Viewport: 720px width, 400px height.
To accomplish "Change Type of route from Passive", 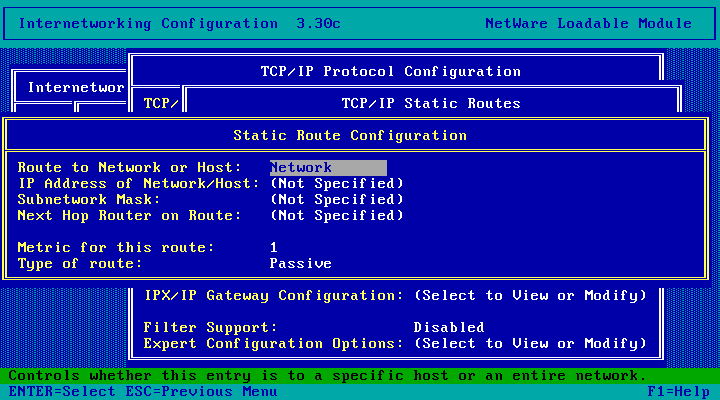I will click(x=301, y=264).
